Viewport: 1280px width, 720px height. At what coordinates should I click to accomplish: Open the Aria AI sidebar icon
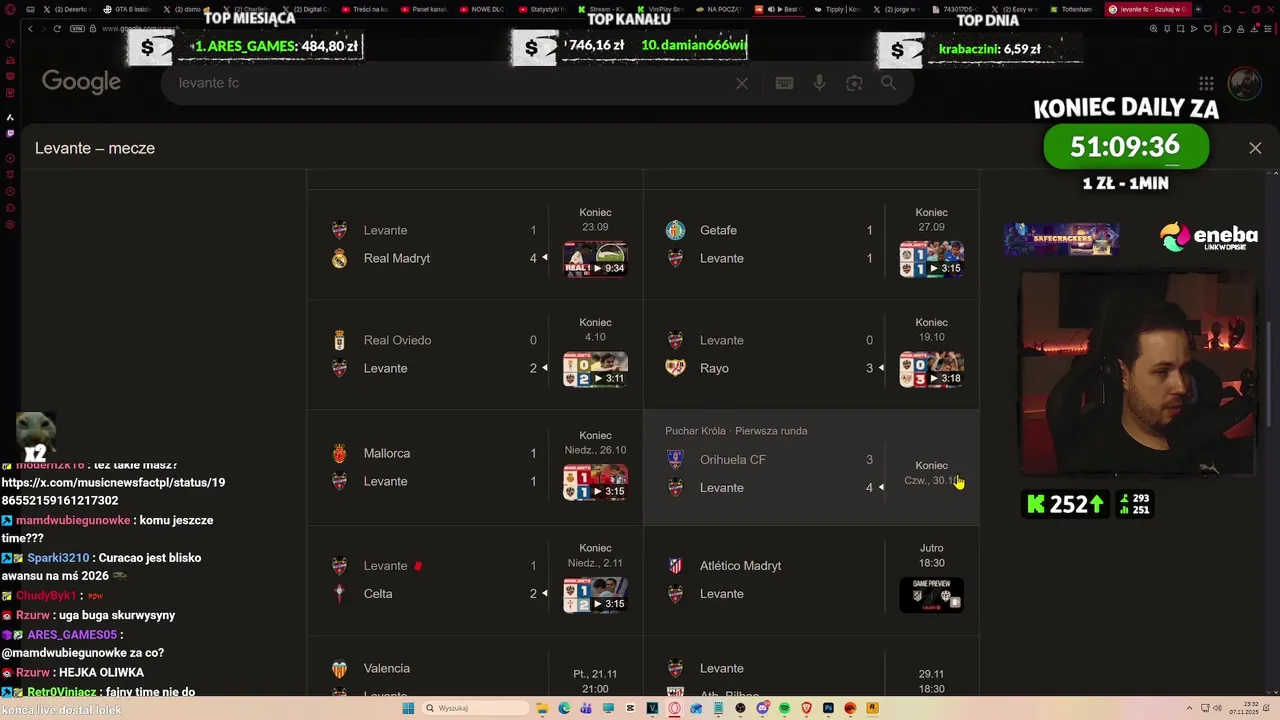(x=10, y=117)
